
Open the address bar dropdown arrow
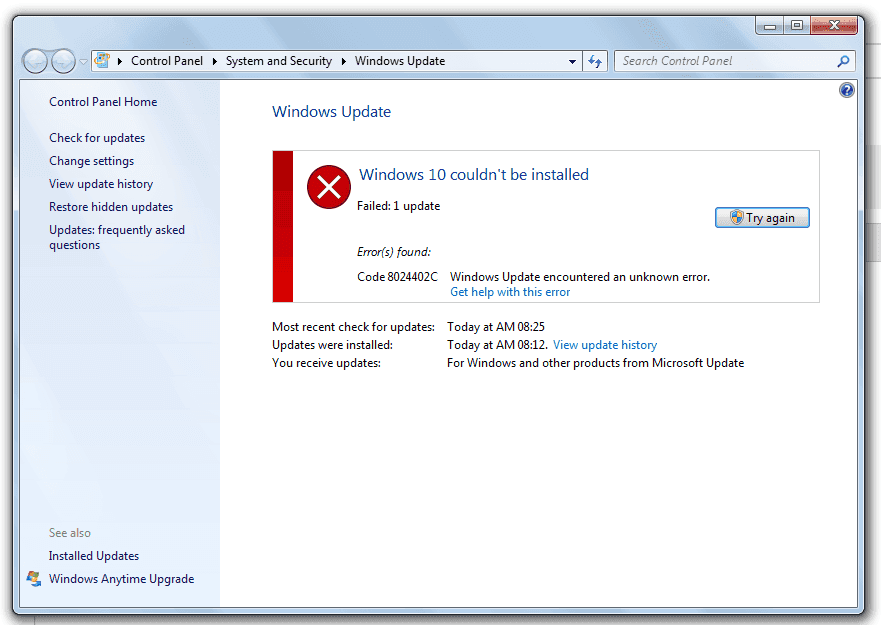(572, 60)
